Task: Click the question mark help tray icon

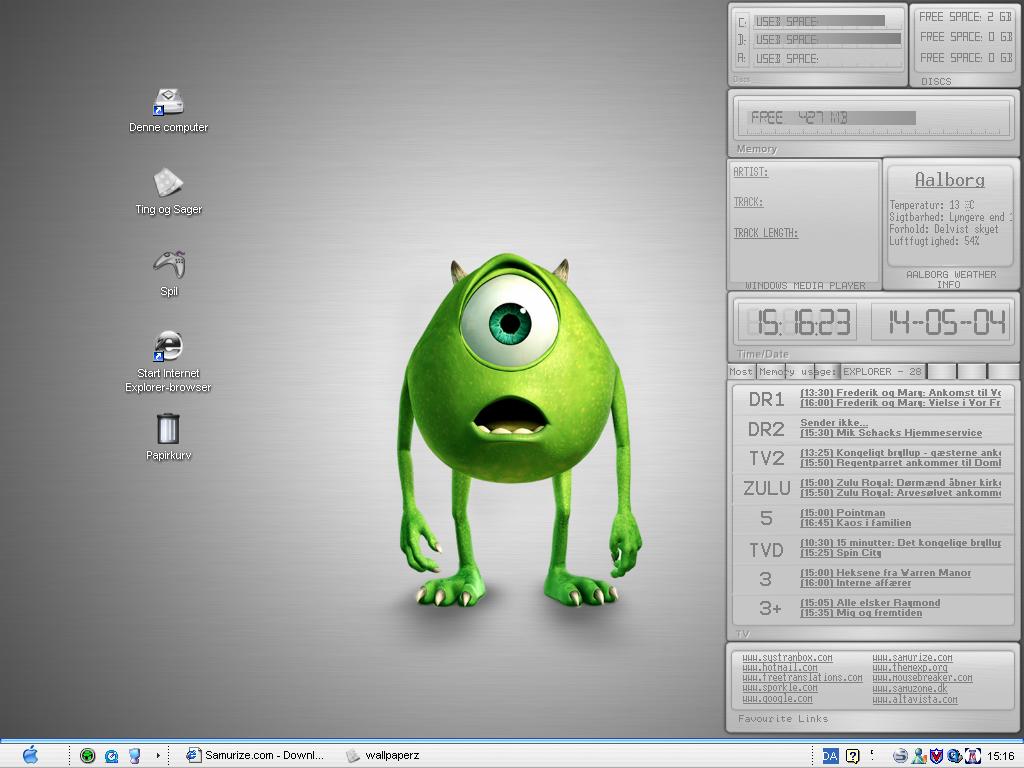Action: click(852, 756)
